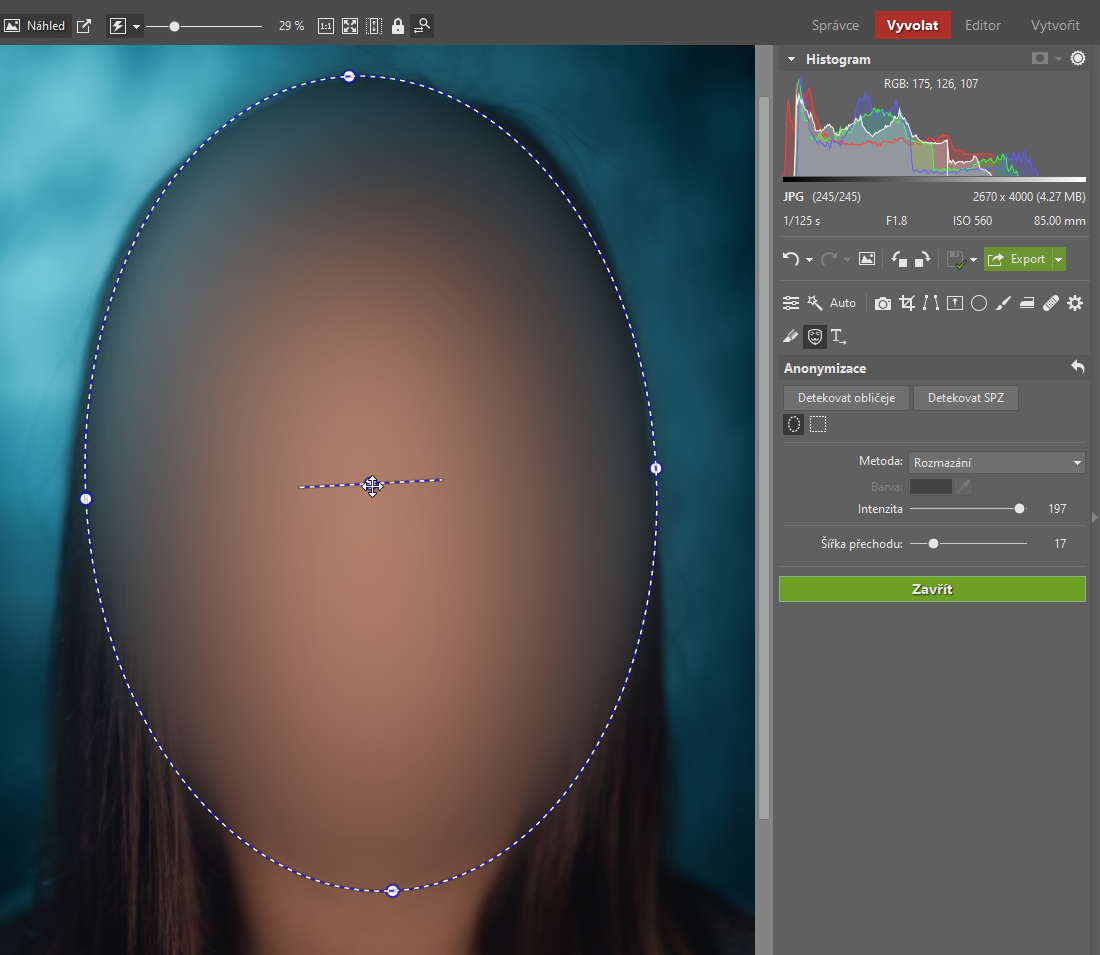This screenshot has height=955, width=1100.
Task: Expand the undo history dropdown arrow
Action: coord(809,260)
